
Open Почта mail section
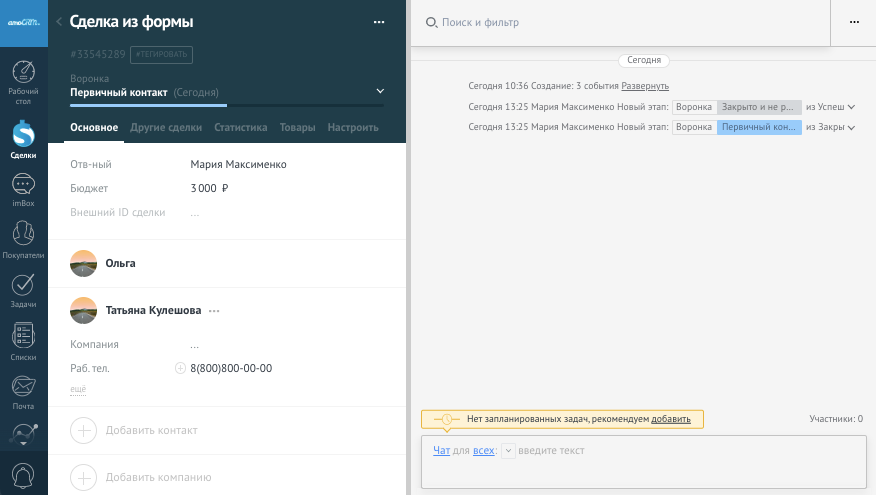(x=24, y=392)
